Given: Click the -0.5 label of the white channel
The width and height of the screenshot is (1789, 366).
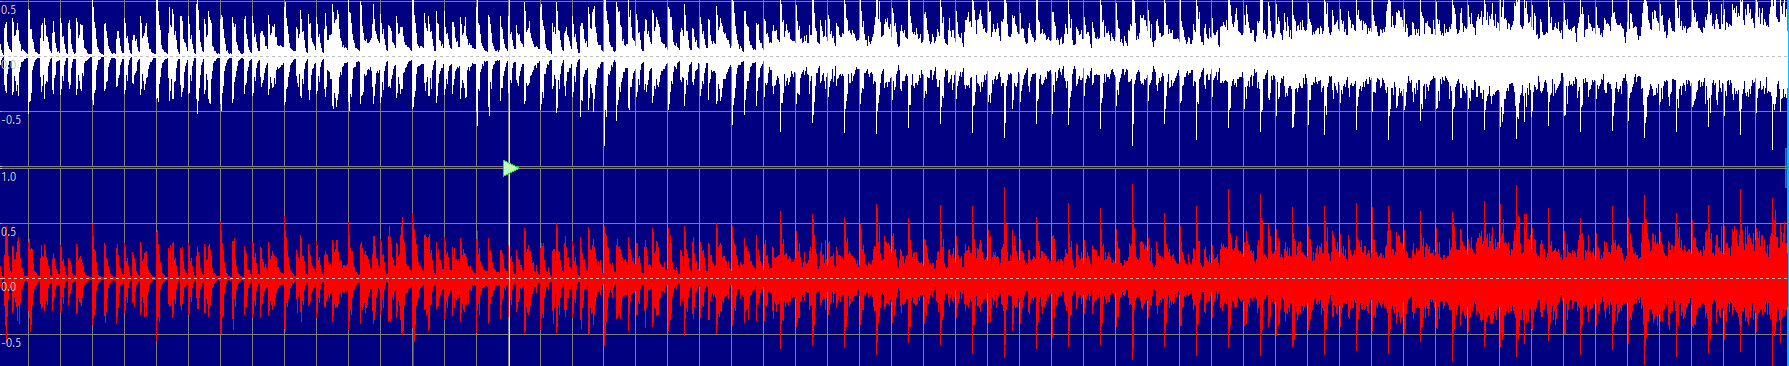Looking at the screenshot, I should (11, 120).
